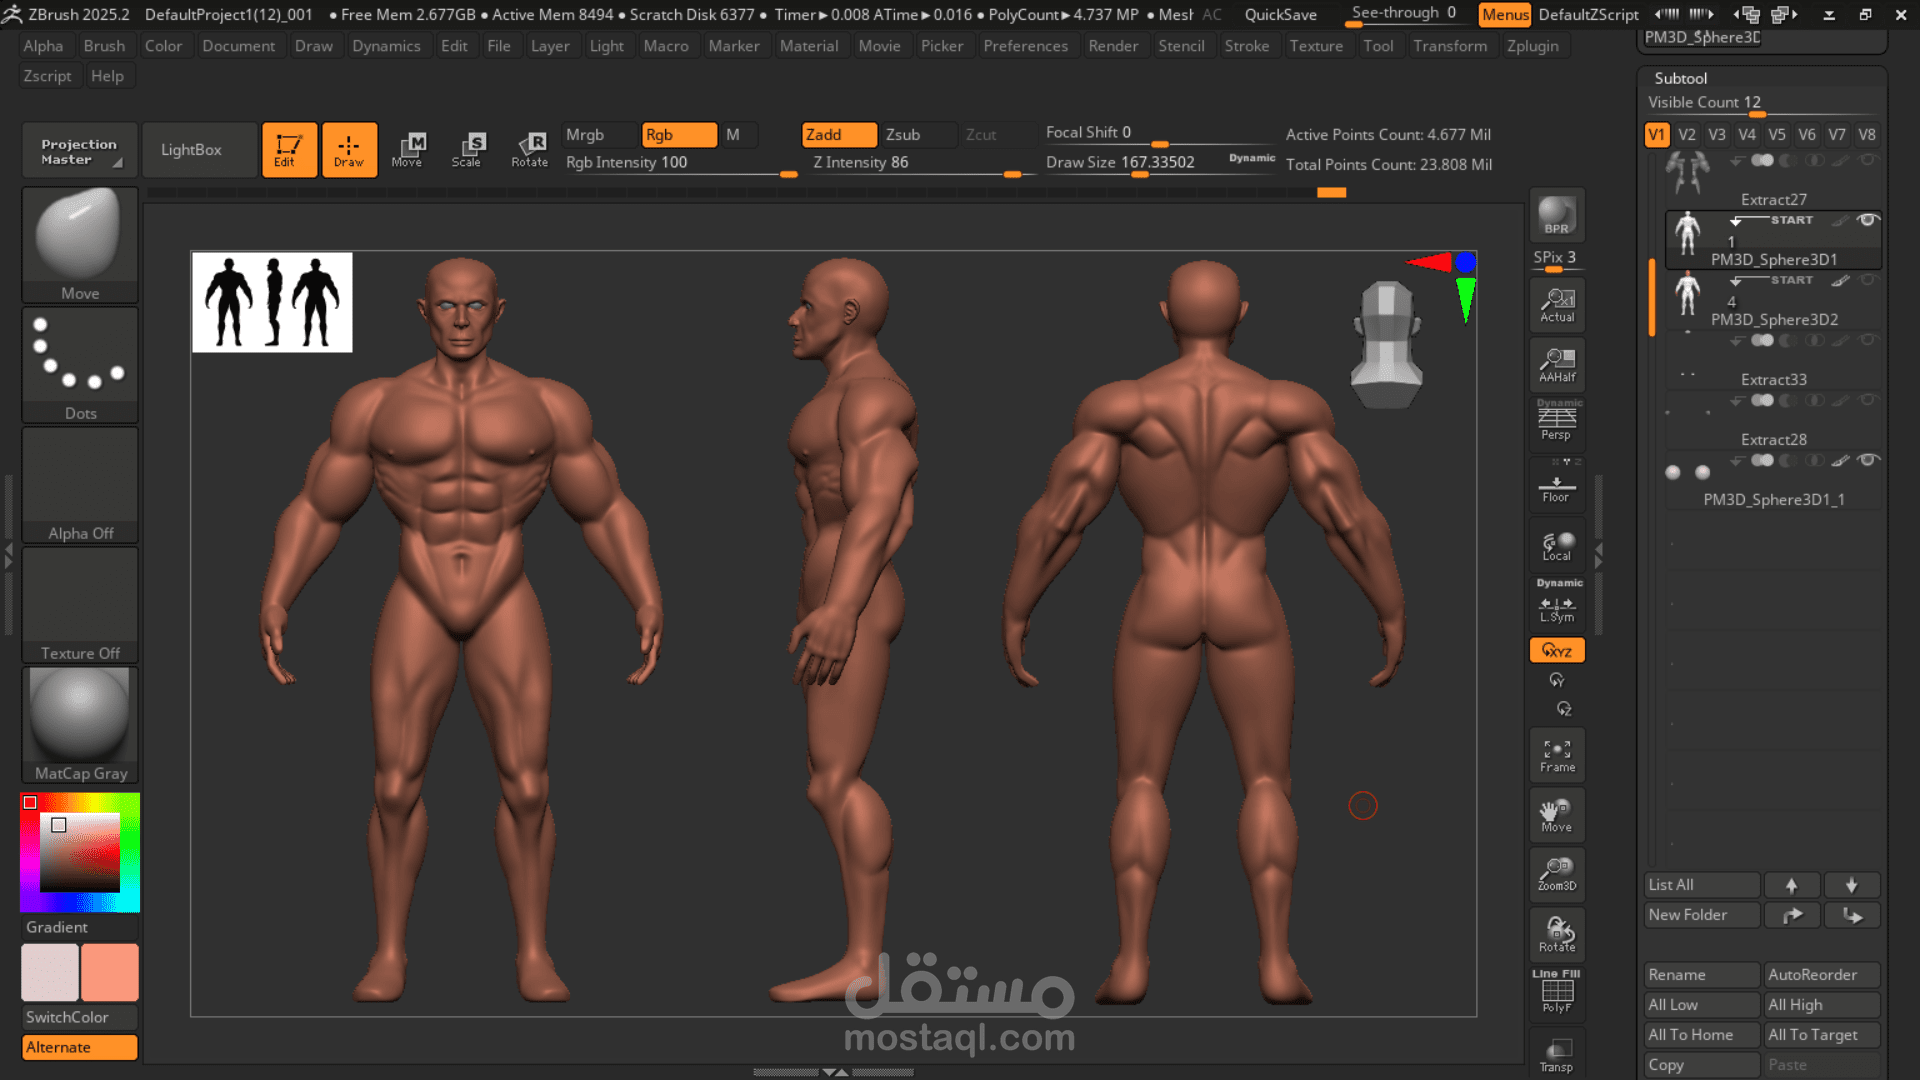Click the AAHalf antialiasing icon
This screenshot has height=1080, width=1920.
coord(1556,363)
